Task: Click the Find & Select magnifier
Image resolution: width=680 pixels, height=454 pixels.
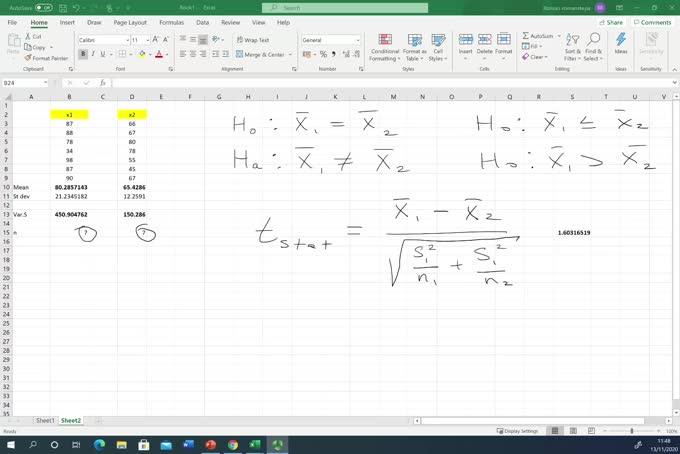Action: coord(593,46)
